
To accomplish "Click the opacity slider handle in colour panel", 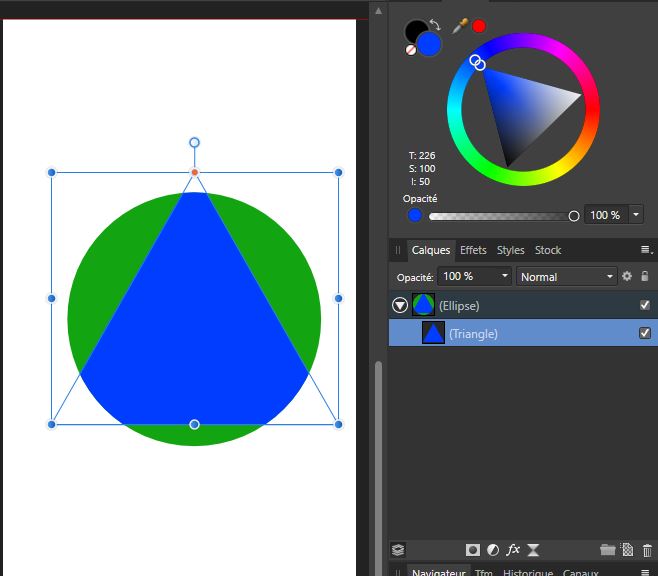I will pyautogui.click(x=574, y=216).
